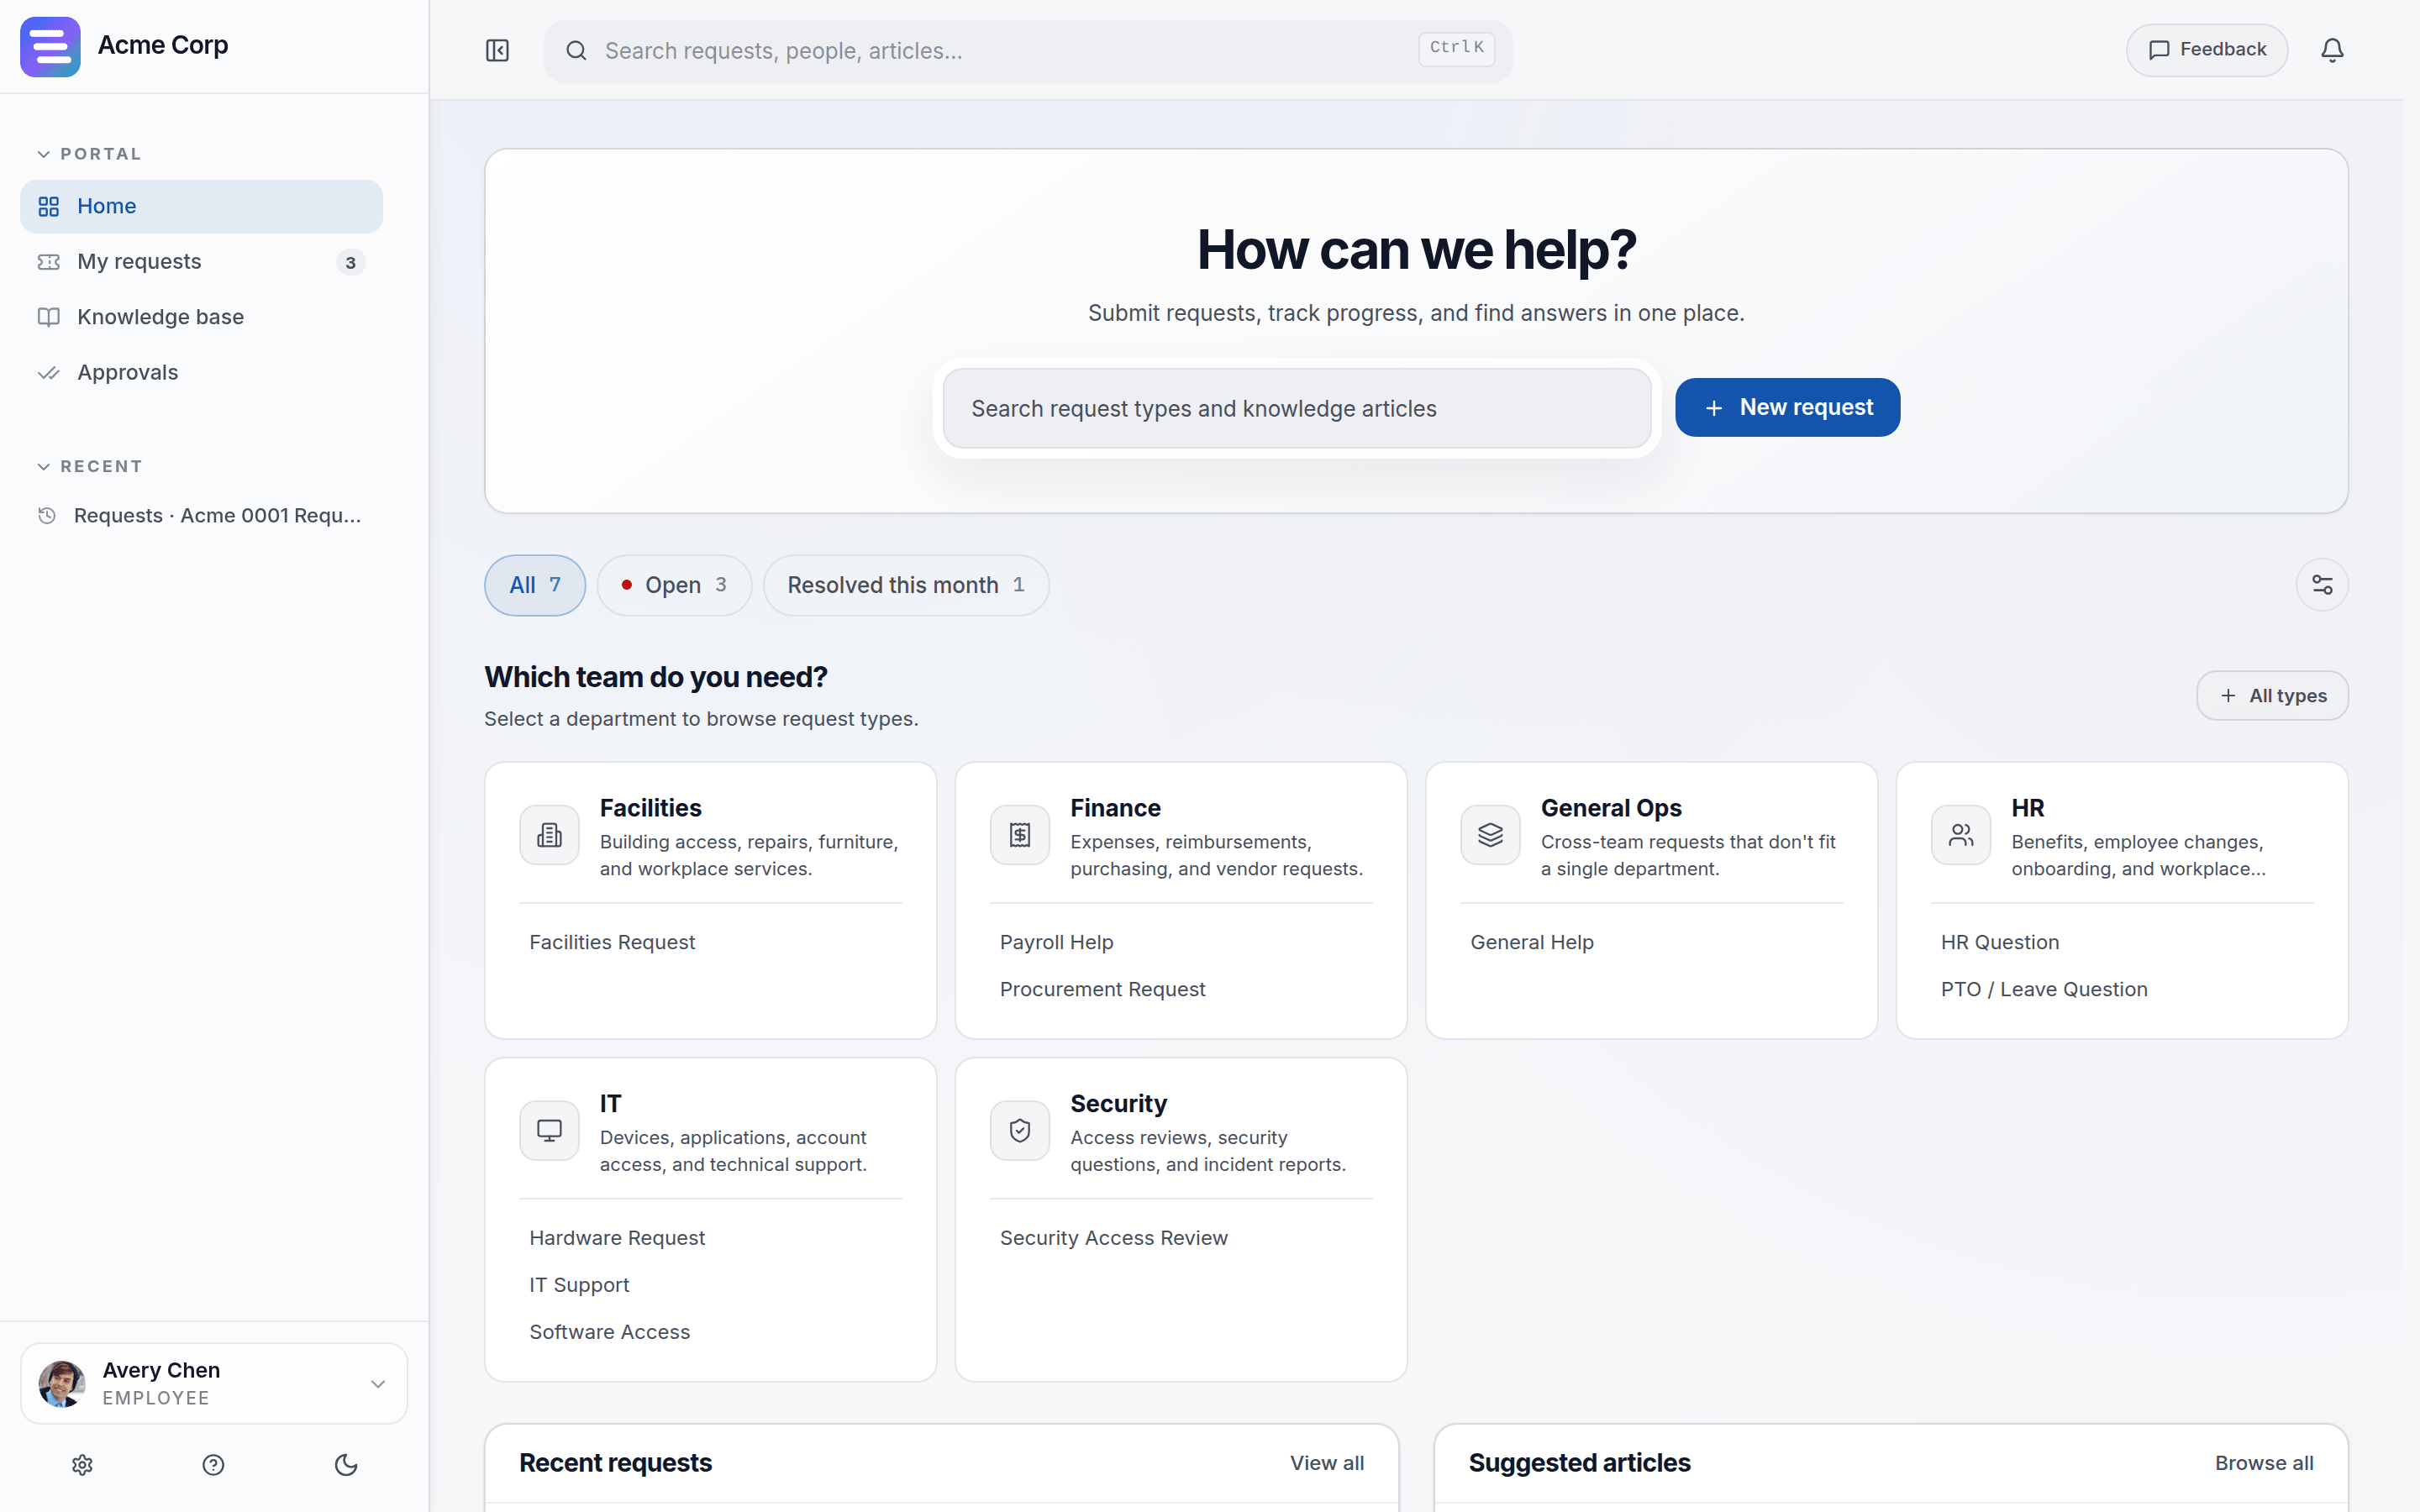The height and width of the screenshot is (1512, 2420).
Task: Click View all for Recent requests
Action: (1327, 1463)
